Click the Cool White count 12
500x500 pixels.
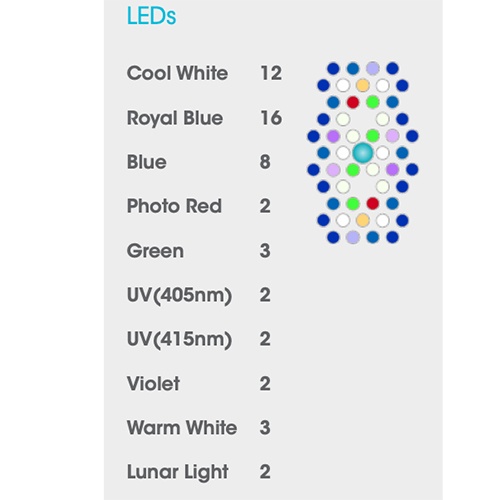[x=271, y=73]
